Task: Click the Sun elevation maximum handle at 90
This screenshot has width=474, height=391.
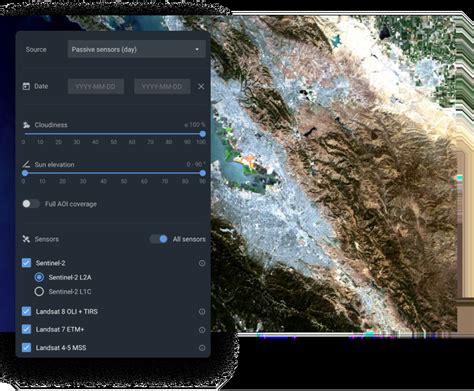Action: [x=203, y=173]
